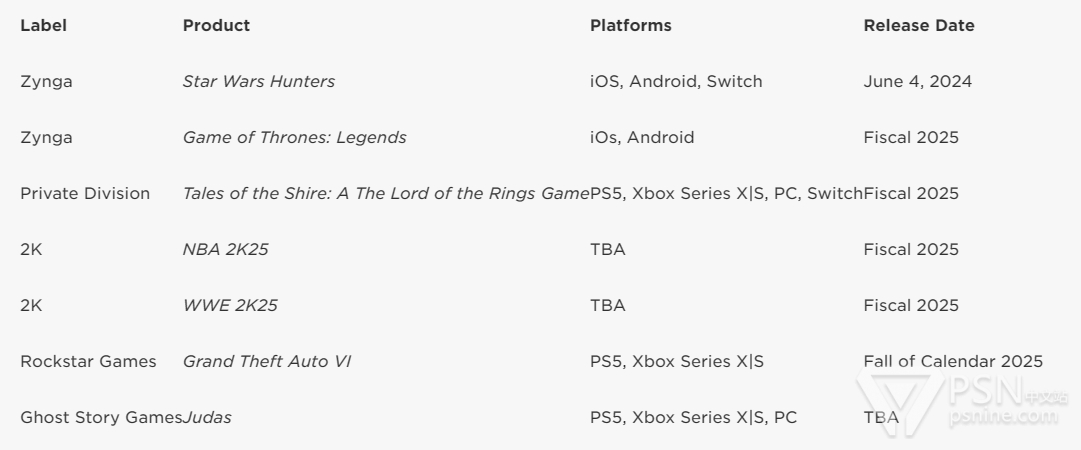Screen dimensions: 1081x450
Task: Click the PS5, Xbox Series X|S, PC cell
Action: [694, 418]
